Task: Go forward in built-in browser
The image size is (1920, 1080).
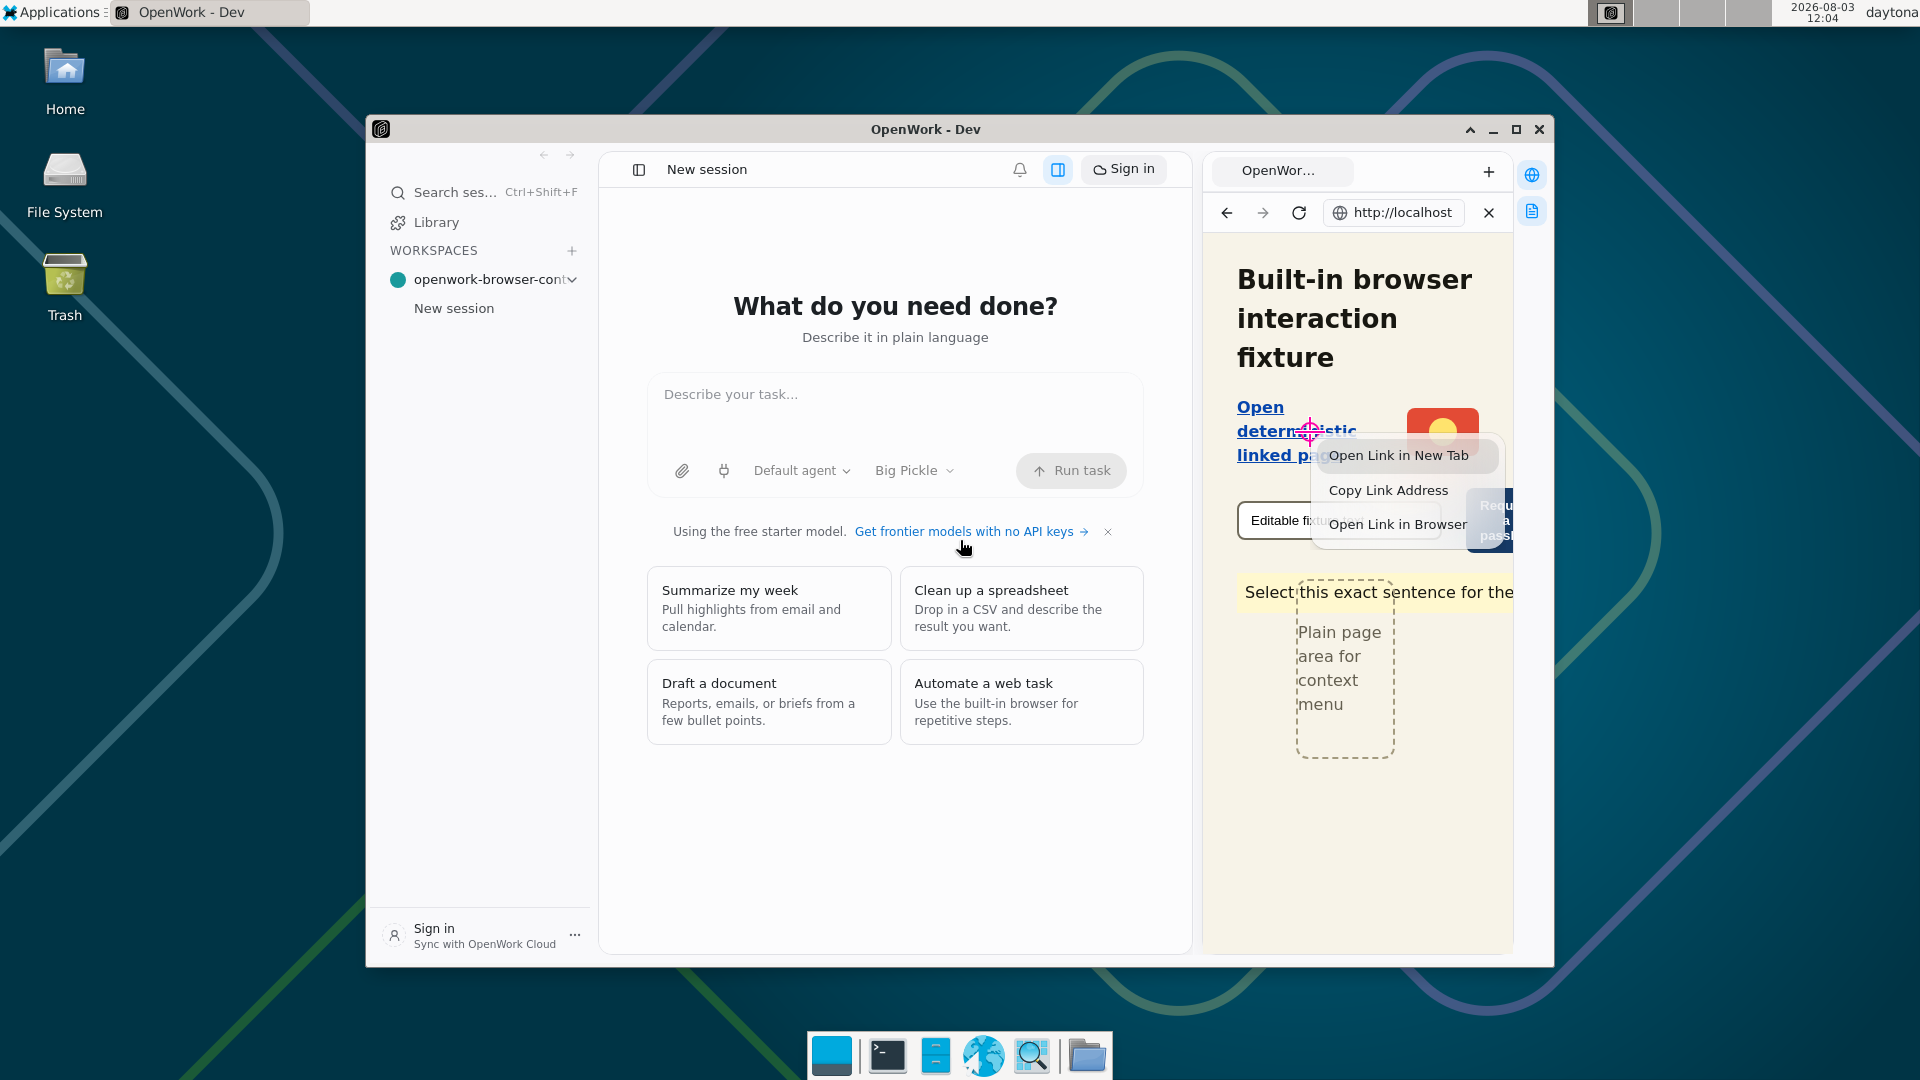Action: (x=1263, y=213)
